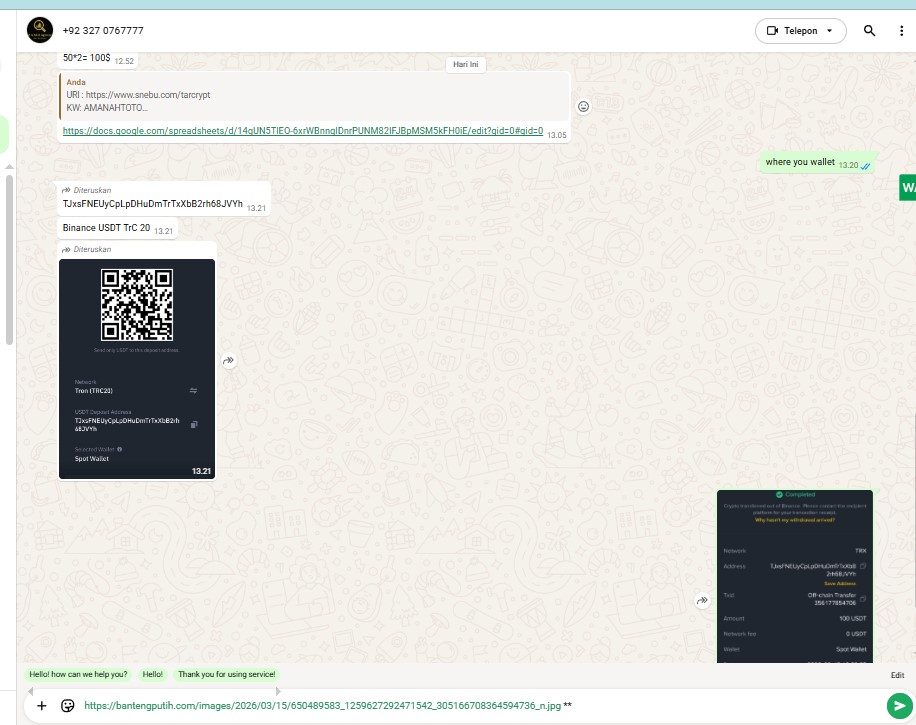Open the Google Sheets link
Viewport: 916px width, 725px height.
click(x=302, y=131)
